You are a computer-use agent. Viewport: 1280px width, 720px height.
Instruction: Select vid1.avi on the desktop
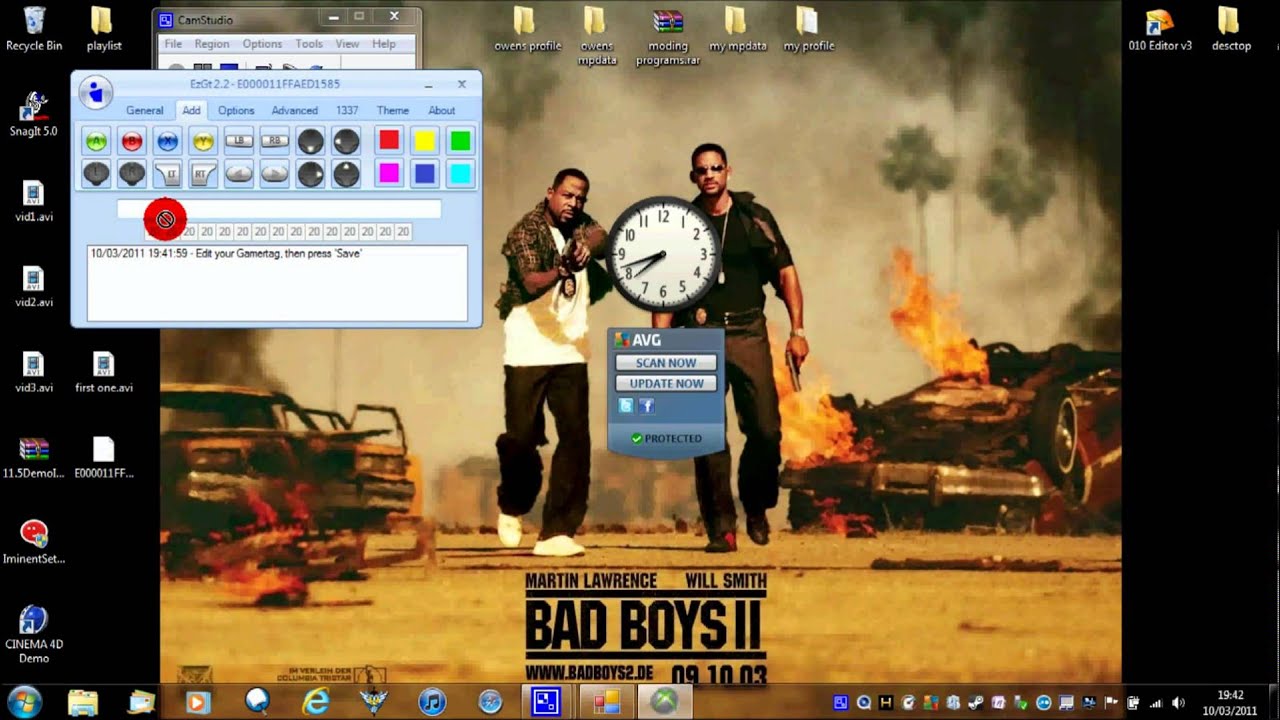34,201
